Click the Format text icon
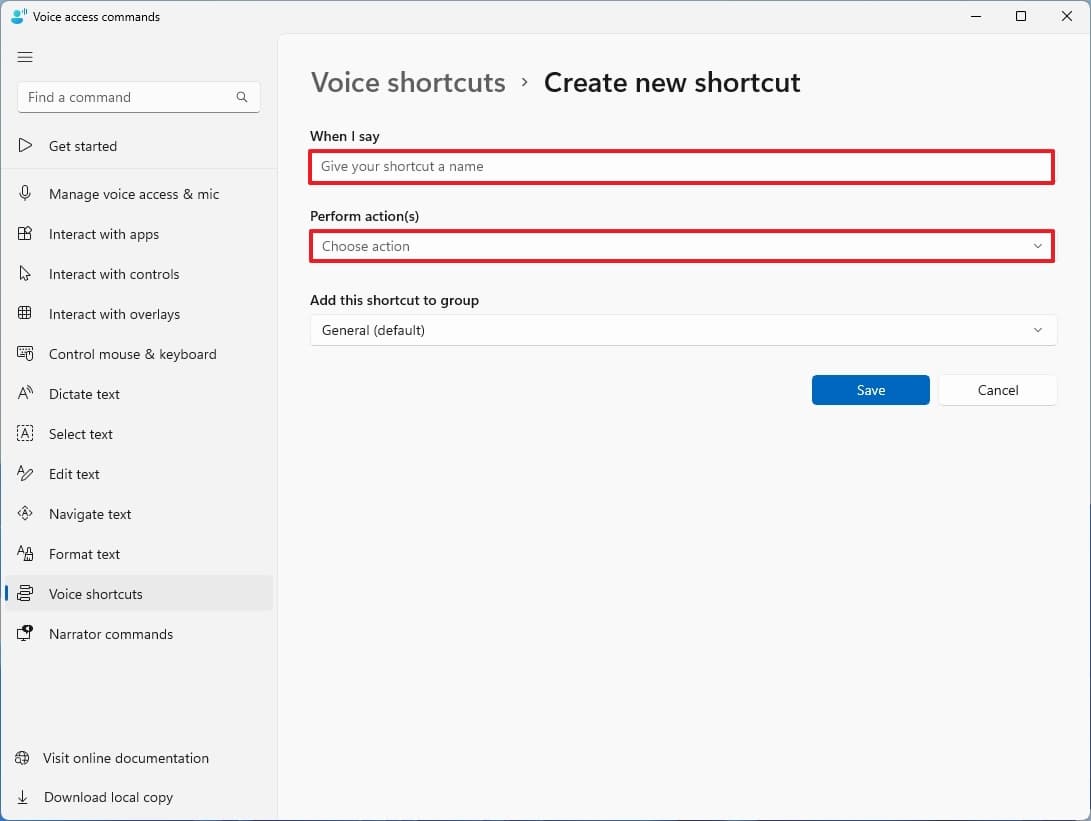Viewport: 1091px width, 821px height. click(x=24, y=554)
